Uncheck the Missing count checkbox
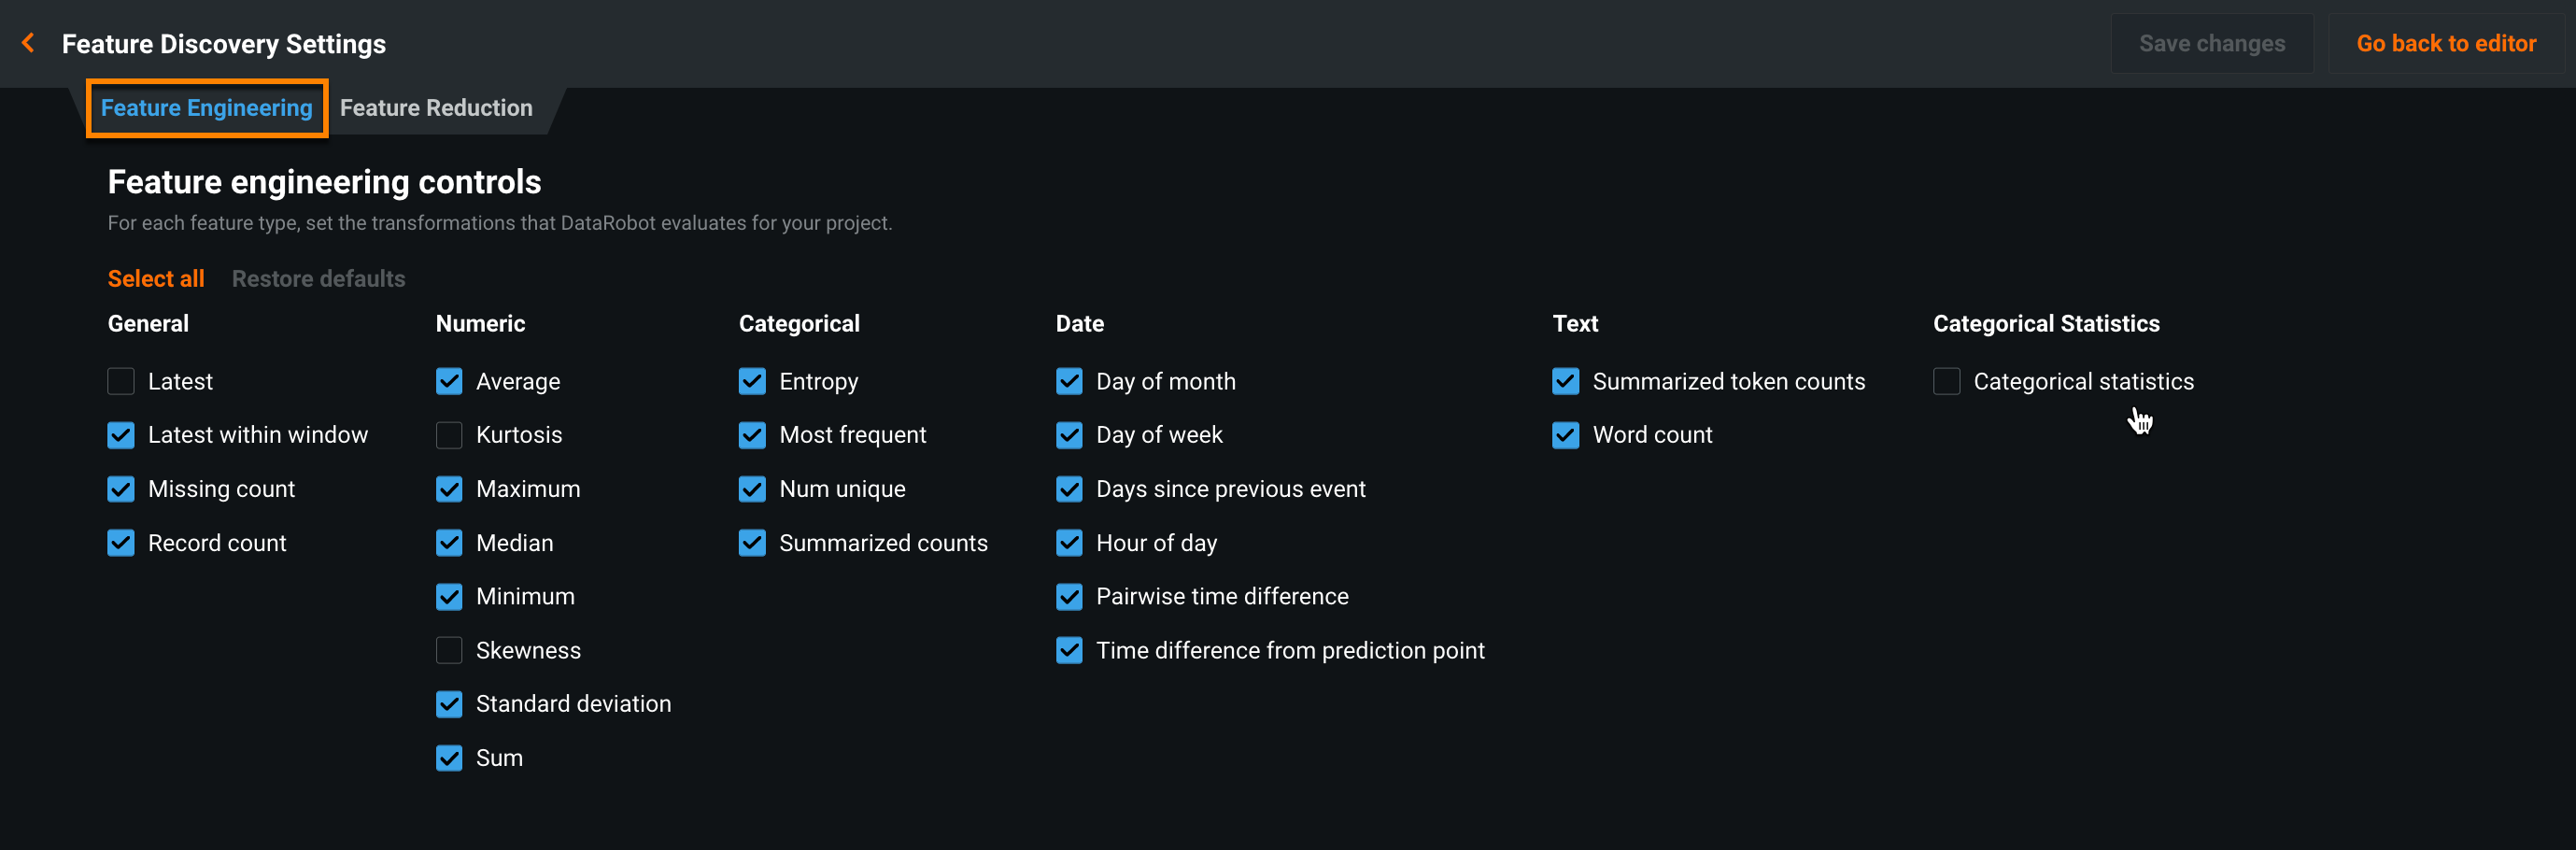This screenshot has width=2576, height=850. pyautogui.click(x=121, y=489)
